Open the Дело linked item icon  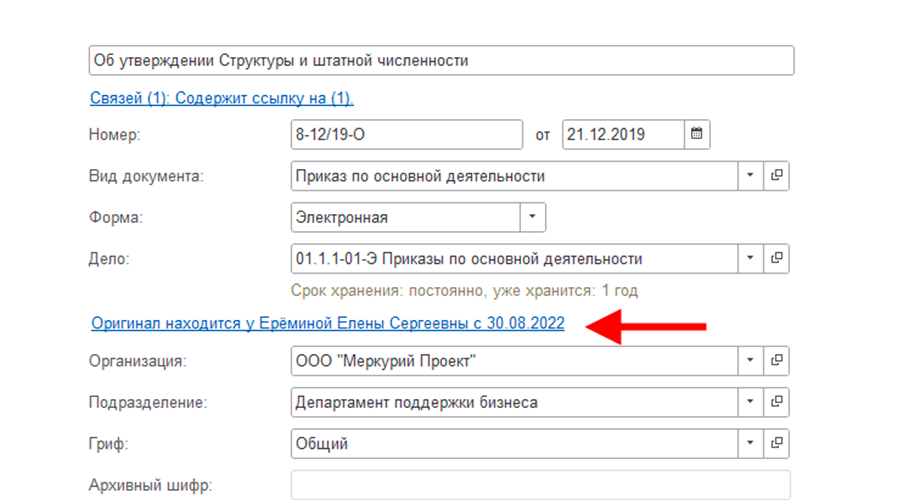pyautogui.click(x=777, y=258)
